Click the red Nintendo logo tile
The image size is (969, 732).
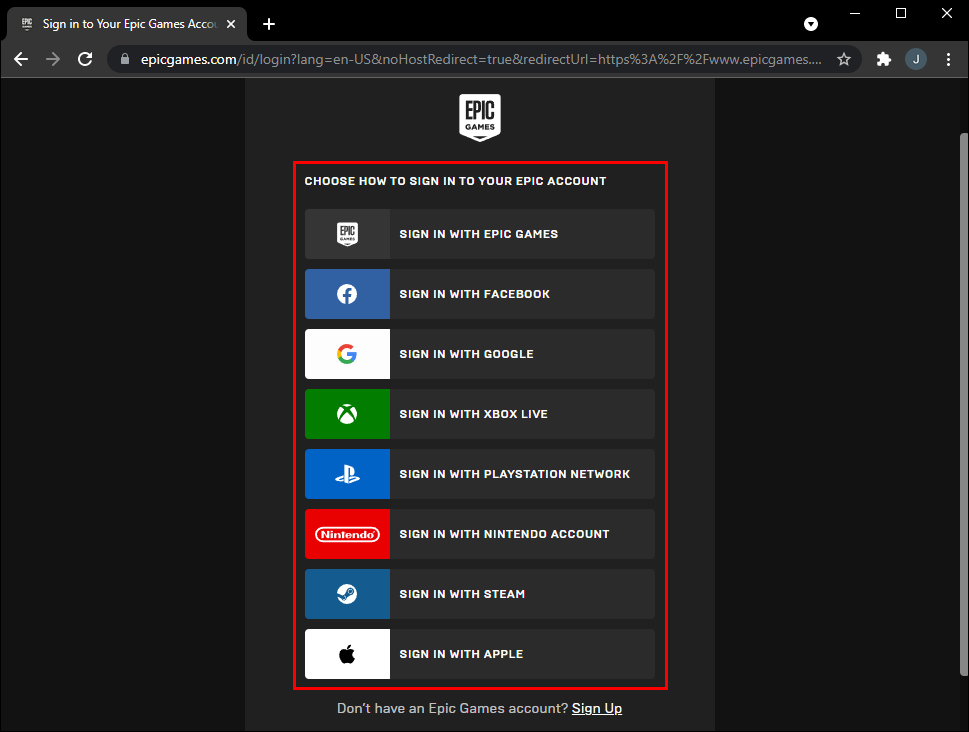(347, 534)
